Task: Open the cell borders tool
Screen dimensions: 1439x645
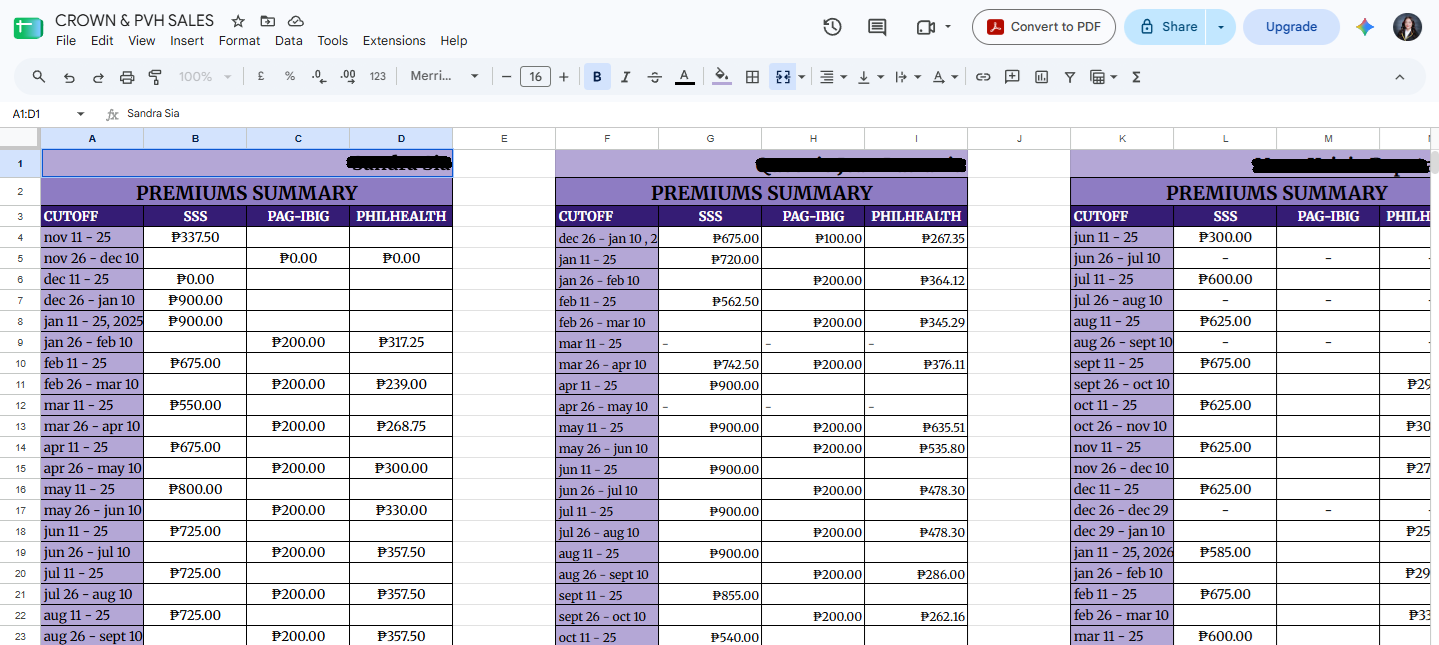Action: pos(753,77)
